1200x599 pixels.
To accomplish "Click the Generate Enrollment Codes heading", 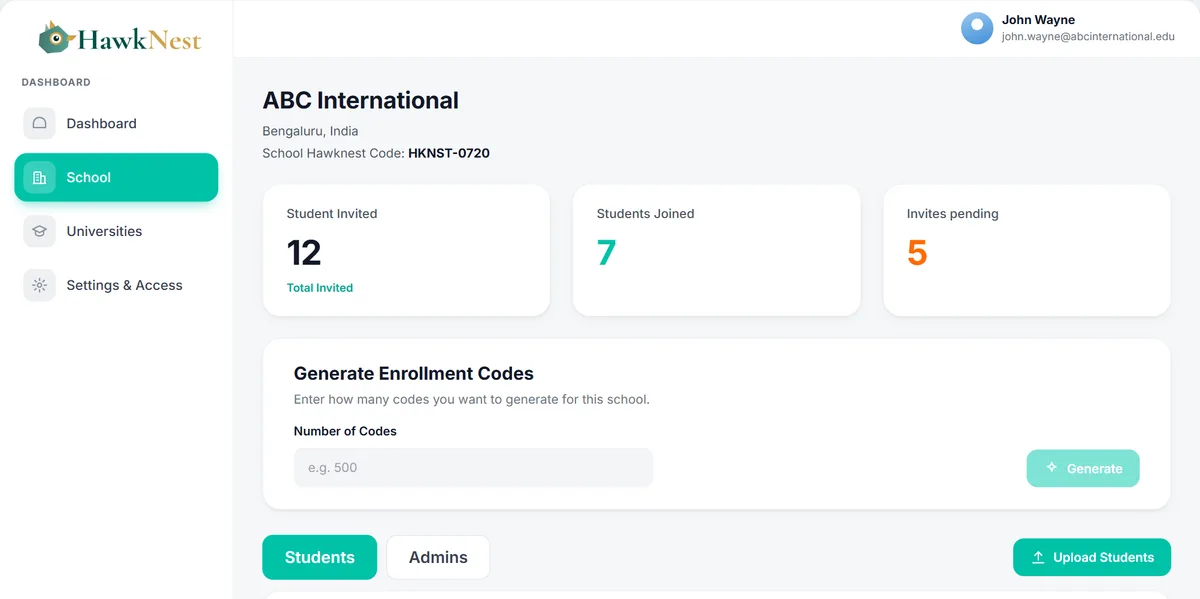I will [x=414, y=374].
